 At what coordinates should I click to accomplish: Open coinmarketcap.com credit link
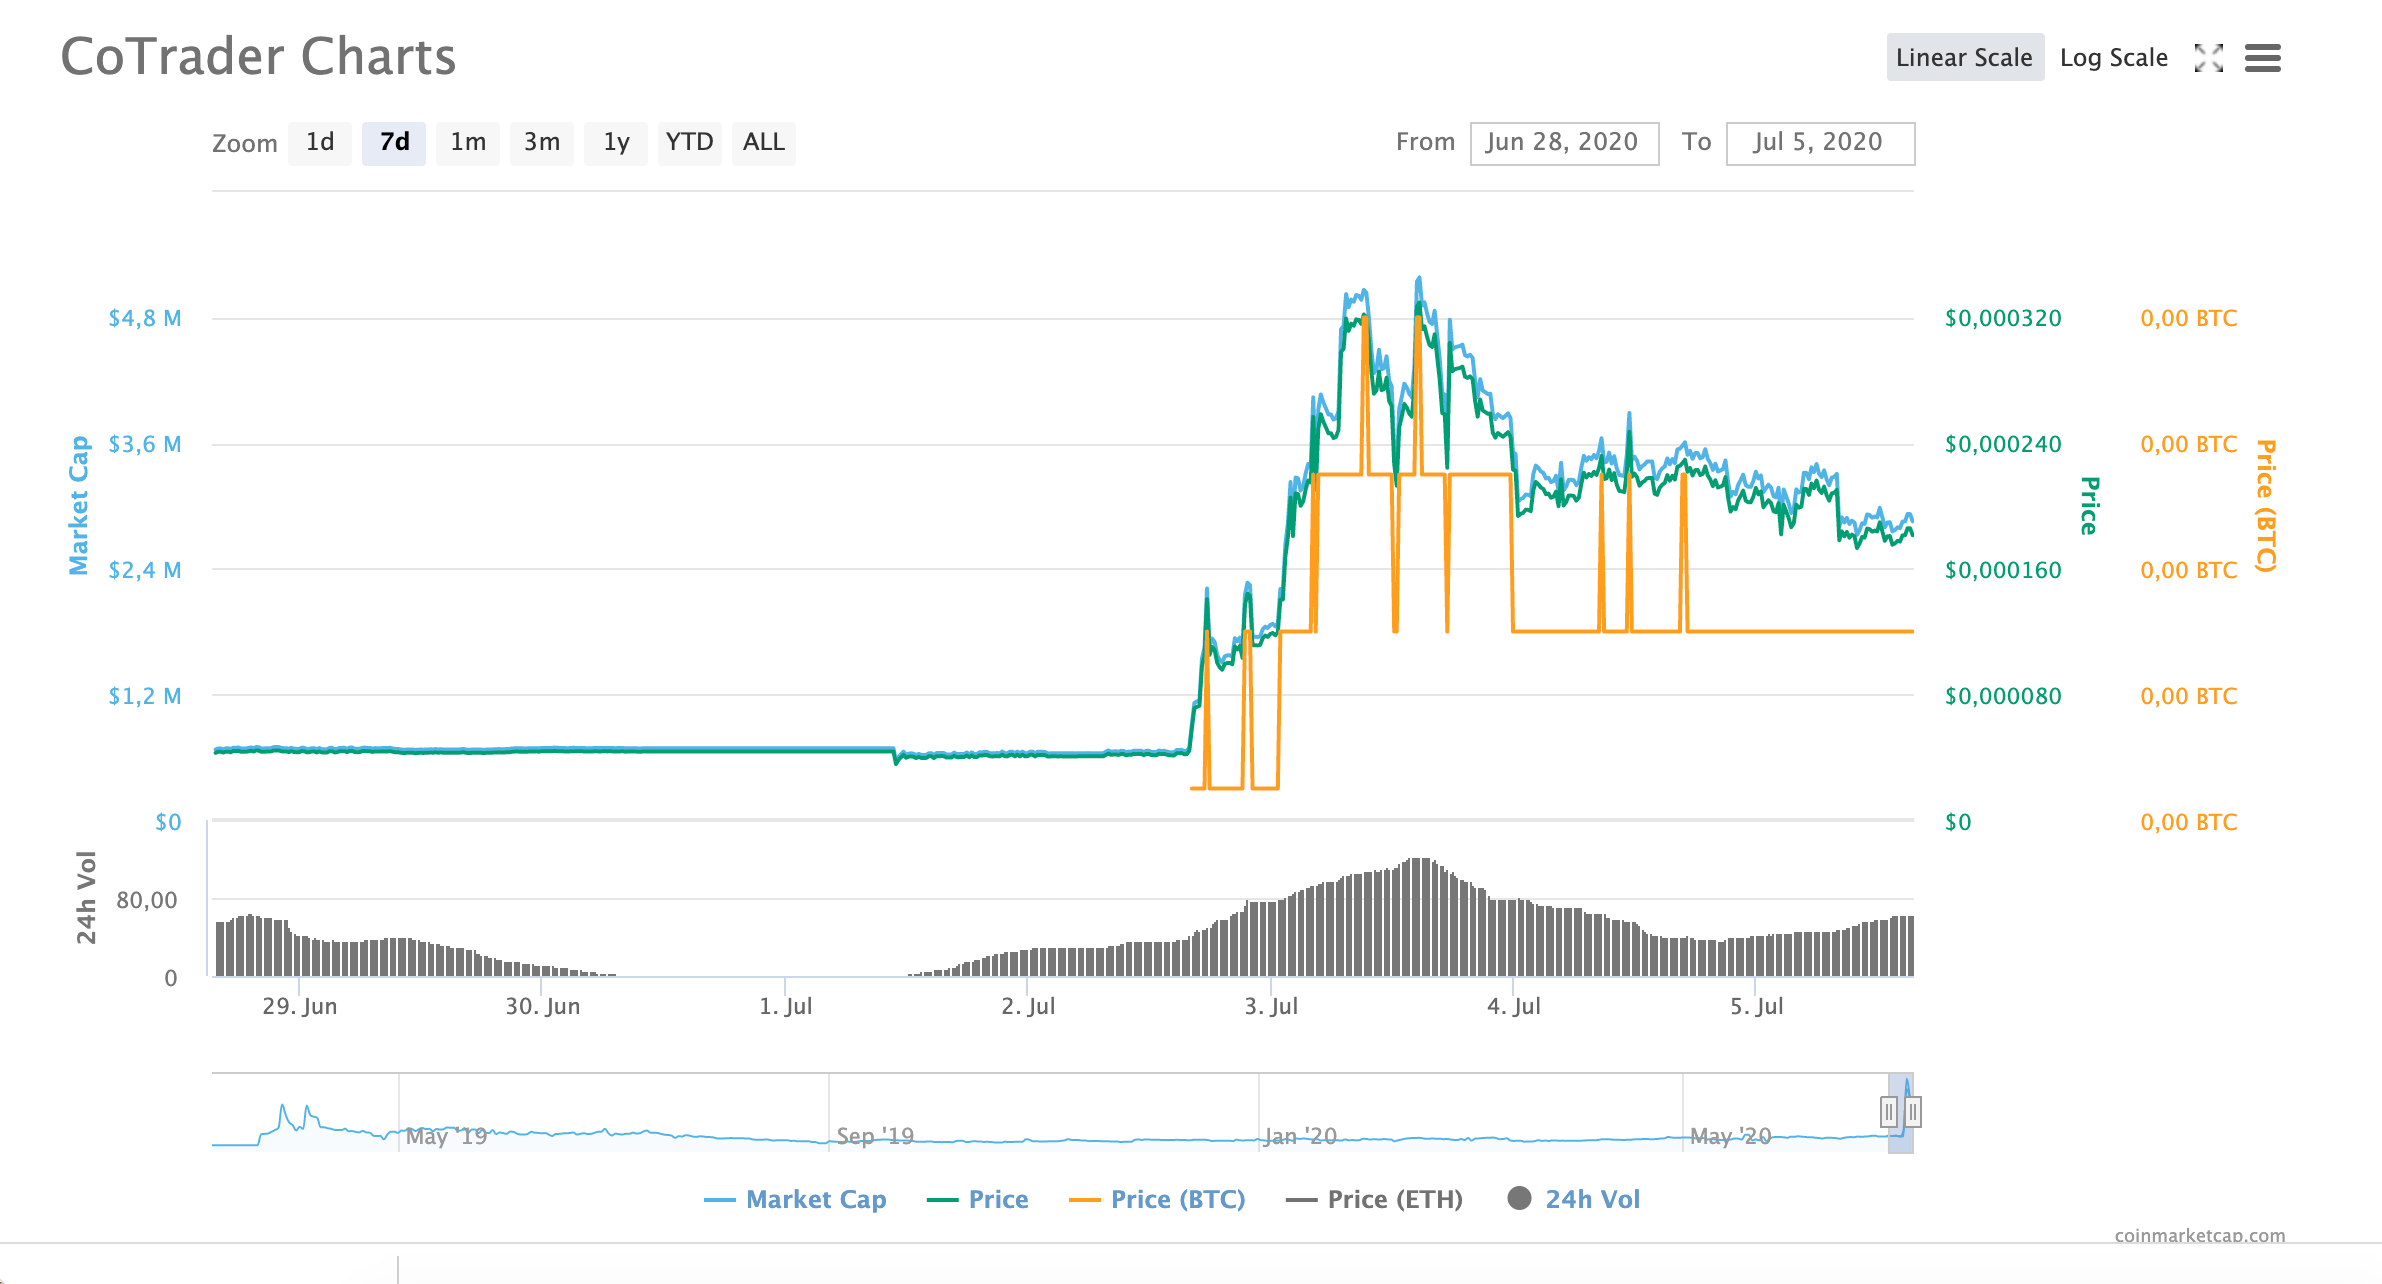point(2199,1235)
